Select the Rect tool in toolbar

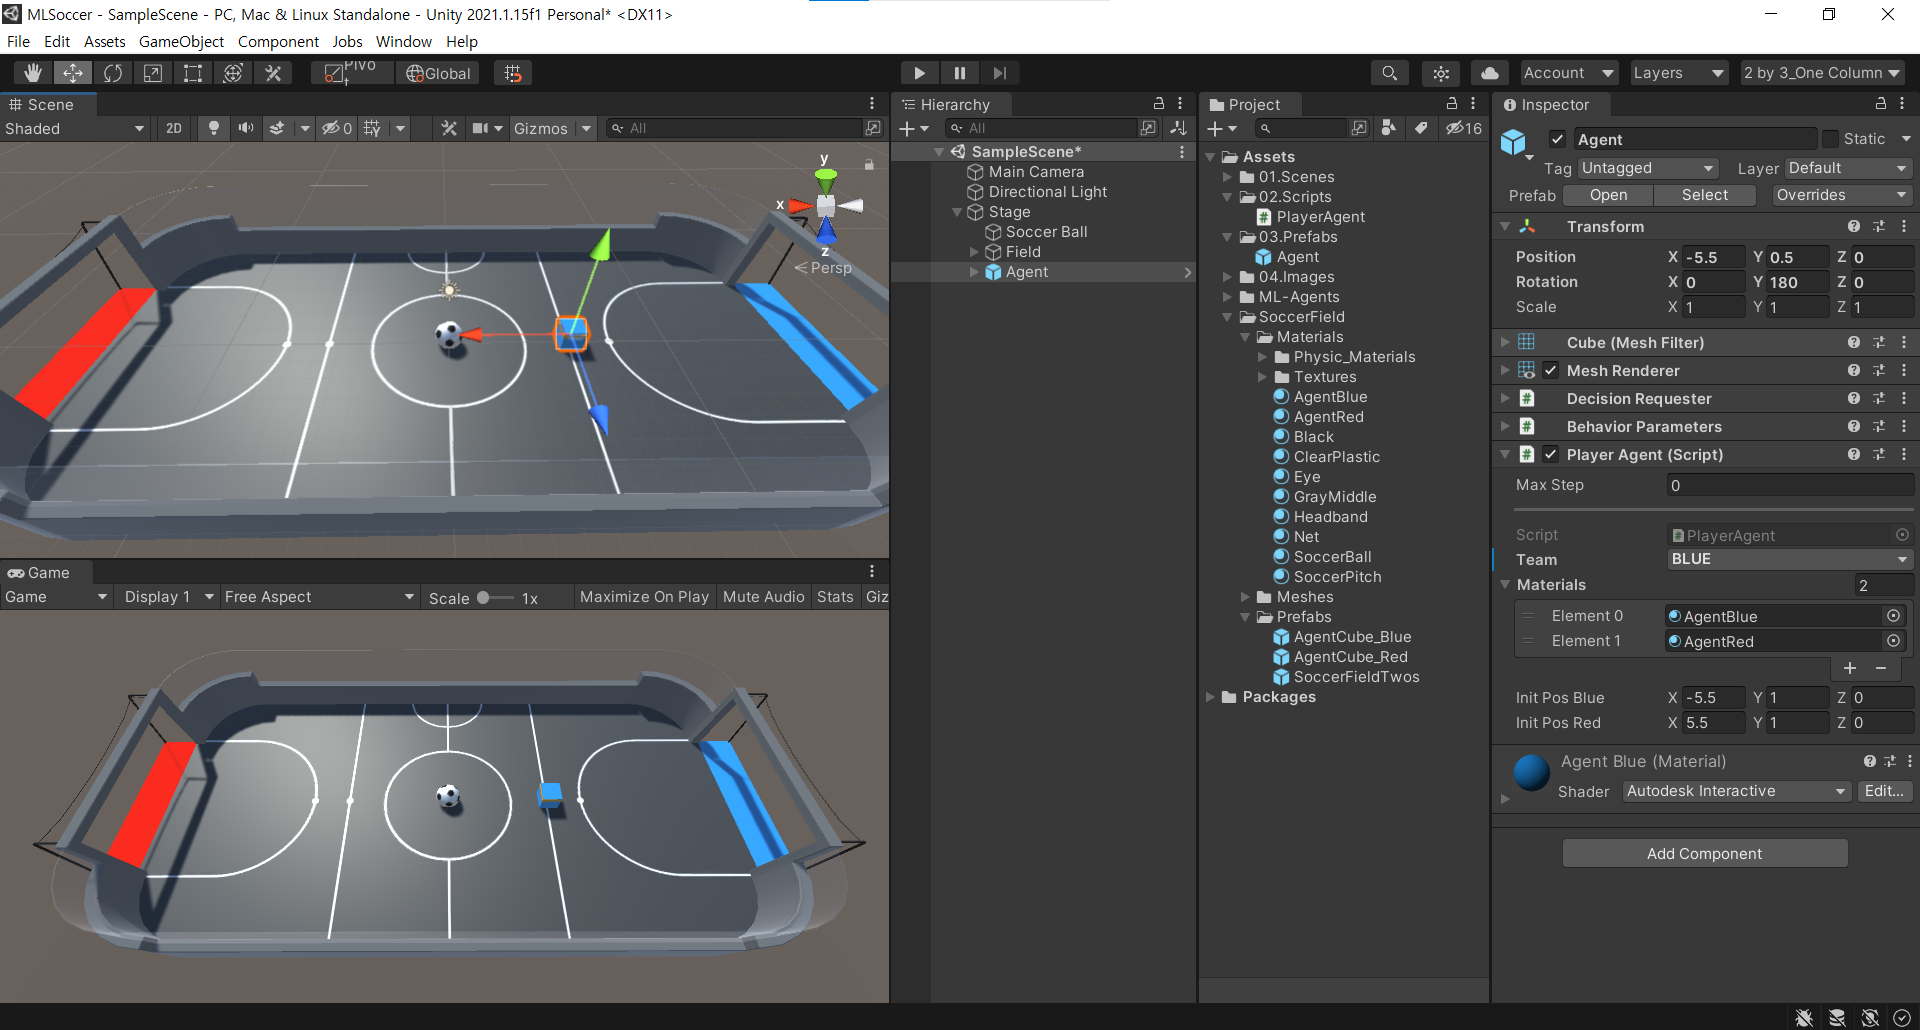click(193, 73)
